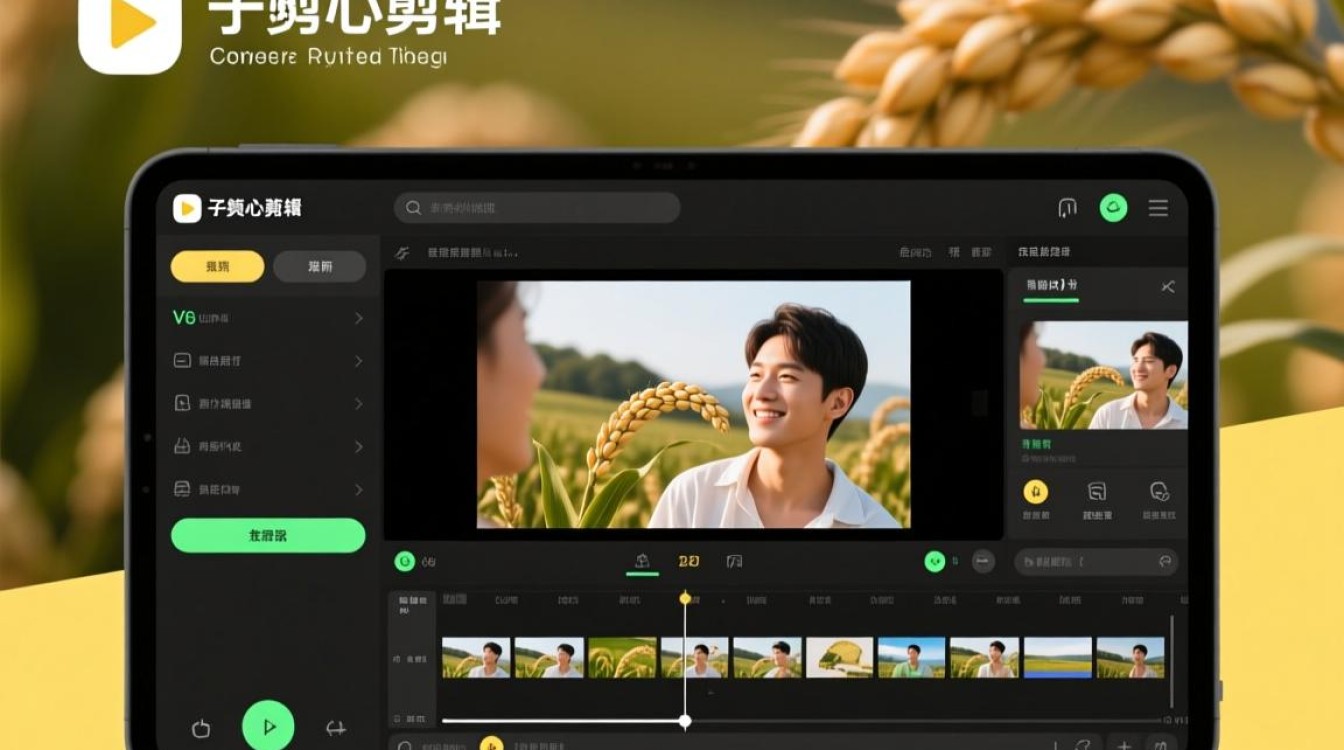Select the yellow pill tab in sidebar
The width and height of the screenshot is (1344, 750).
coord(217,267)
